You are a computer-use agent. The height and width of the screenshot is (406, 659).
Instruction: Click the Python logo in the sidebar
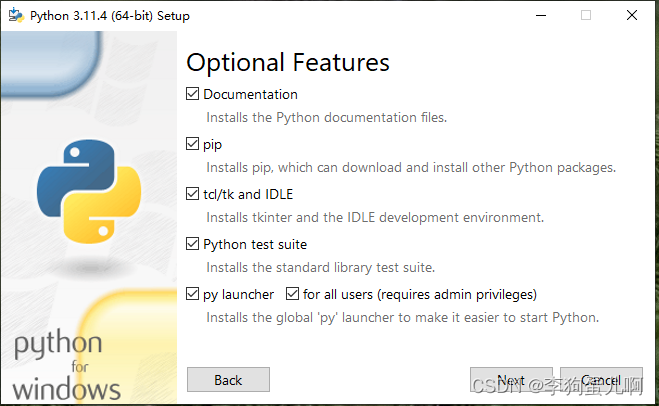coord(89,192)
